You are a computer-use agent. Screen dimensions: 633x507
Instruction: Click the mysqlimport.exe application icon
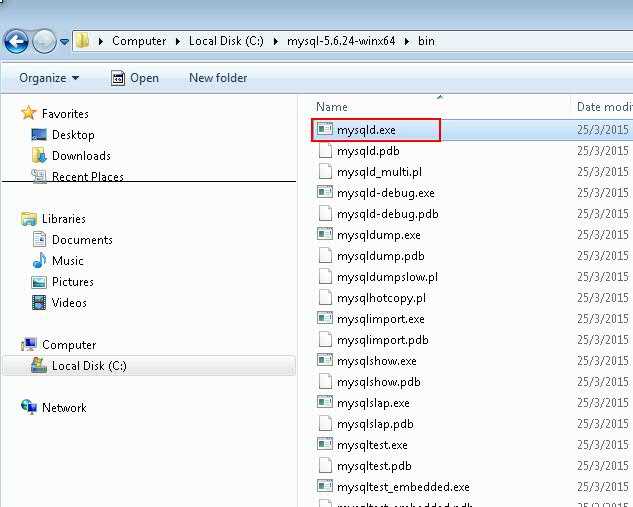tap(325, 318)
